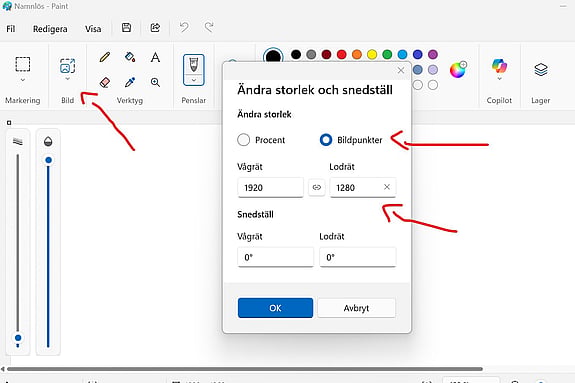Select the Procent radio button

(243, 140)
